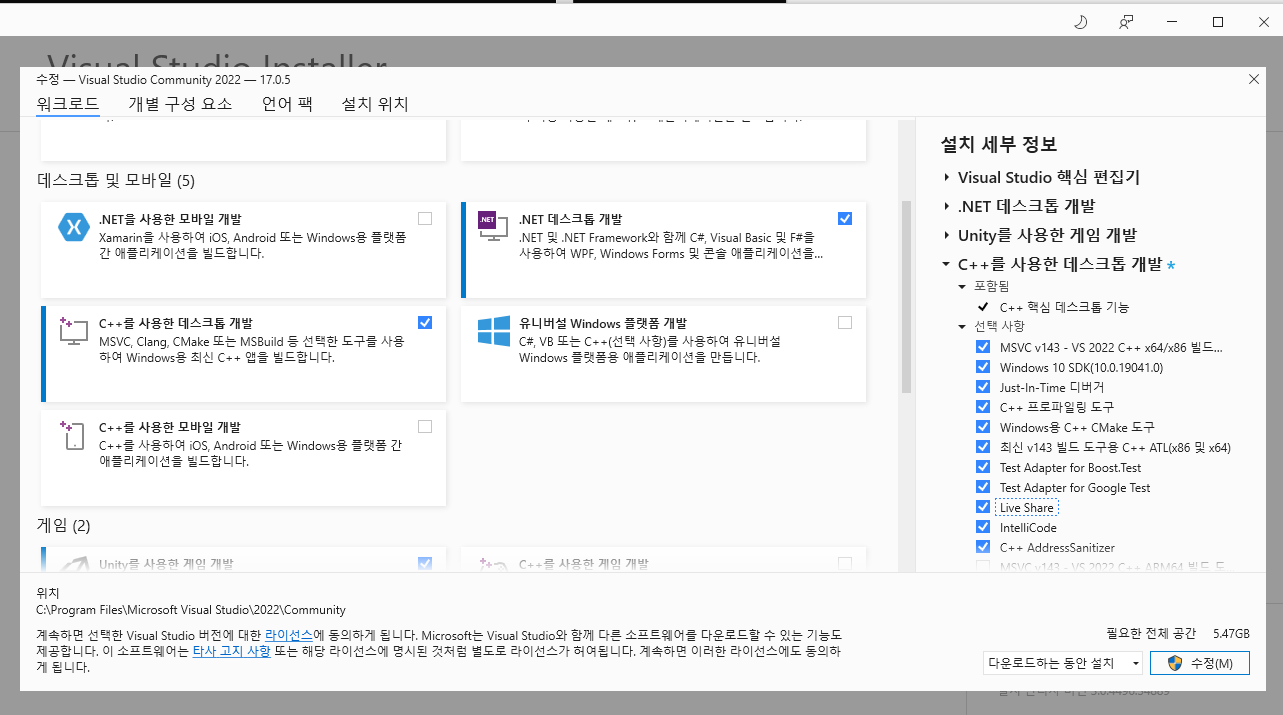
Task: Uncheck Windows 10 SDK(10.0.19041.0) option
Action: click(983, 367)
